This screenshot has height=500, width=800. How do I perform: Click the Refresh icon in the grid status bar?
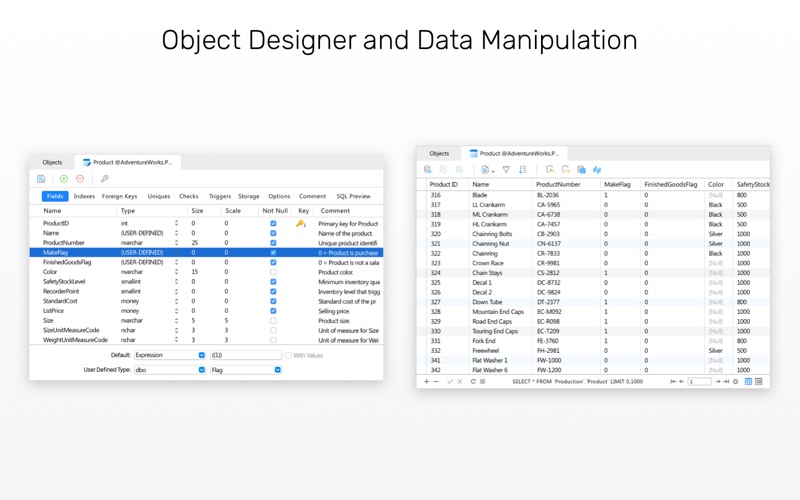(x=473, y=381)
